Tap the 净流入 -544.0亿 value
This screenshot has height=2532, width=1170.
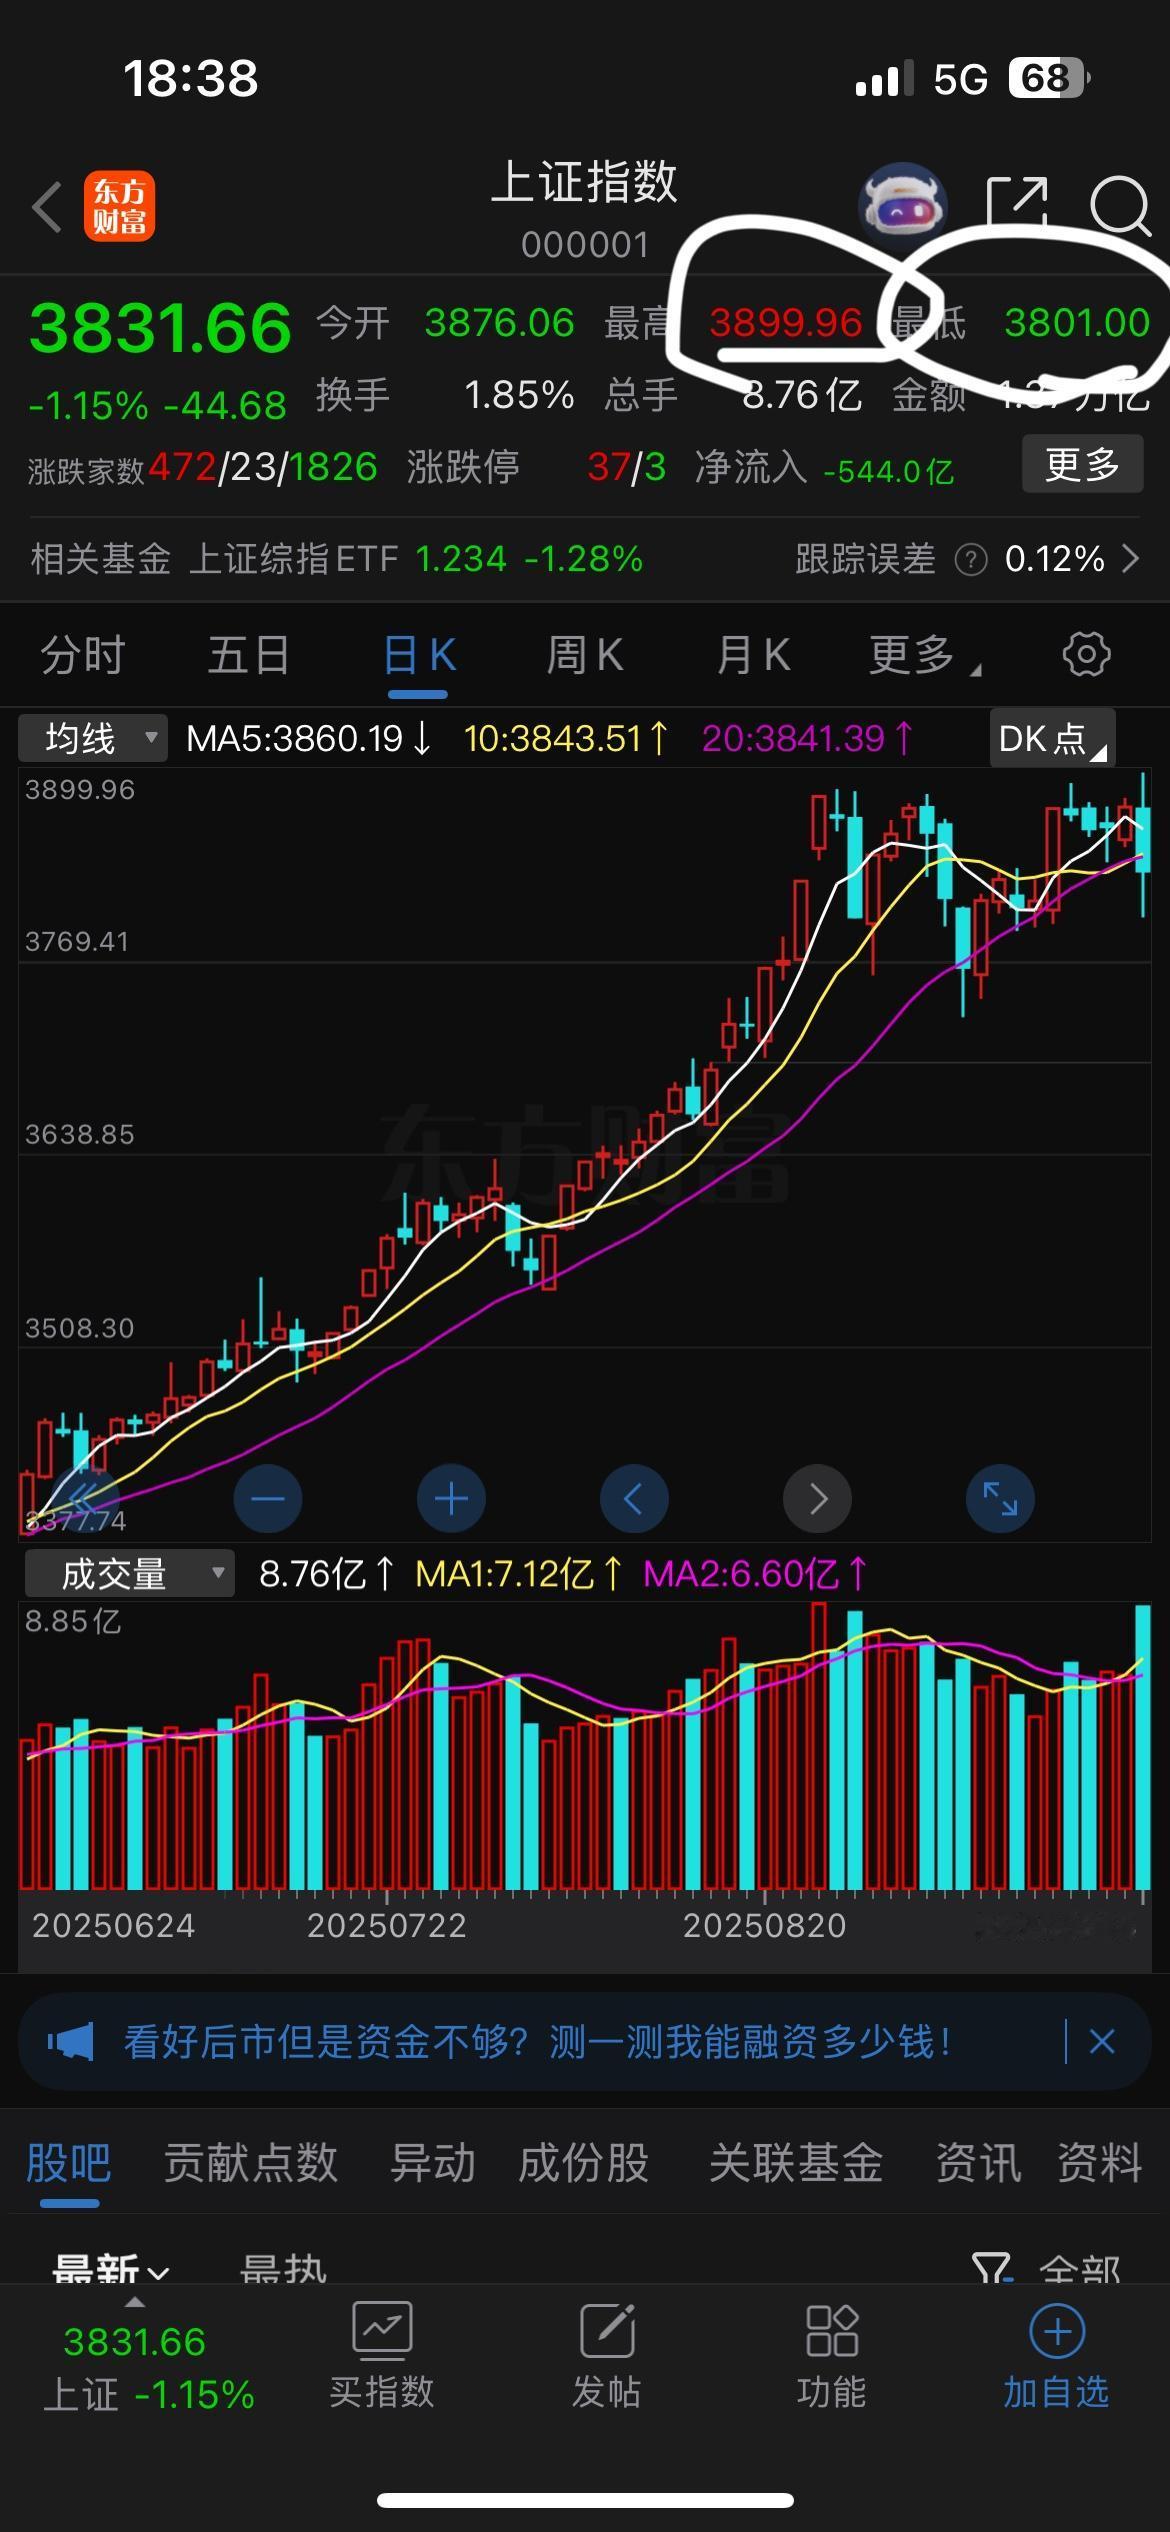(888, 470)
